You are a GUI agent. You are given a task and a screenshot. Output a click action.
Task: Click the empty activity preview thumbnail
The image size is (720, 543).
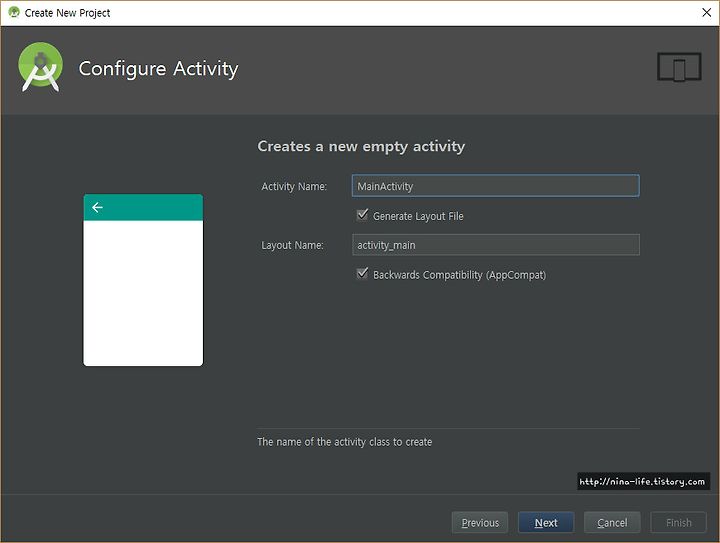coord(143,280)
